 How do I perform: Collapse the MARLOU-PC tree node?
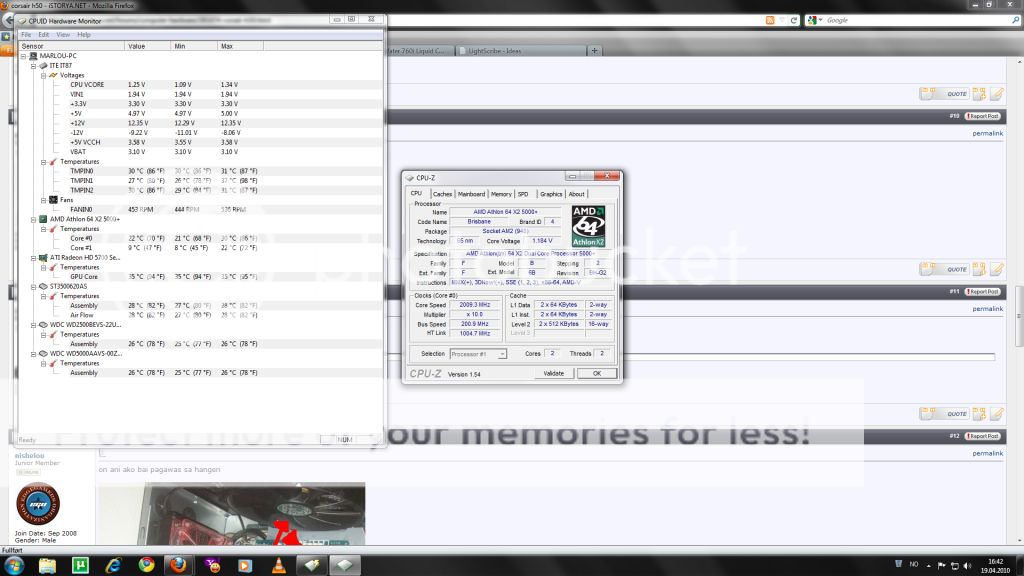click(x=25, y=55)
